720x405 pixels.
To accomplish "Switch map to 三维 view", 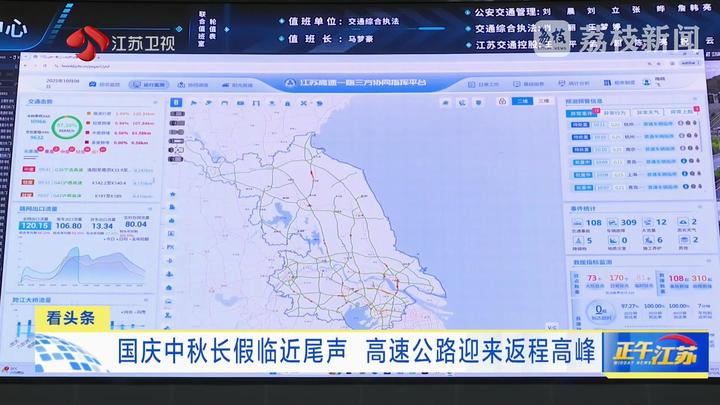I will pyautogui.click(x=544, y=101).
